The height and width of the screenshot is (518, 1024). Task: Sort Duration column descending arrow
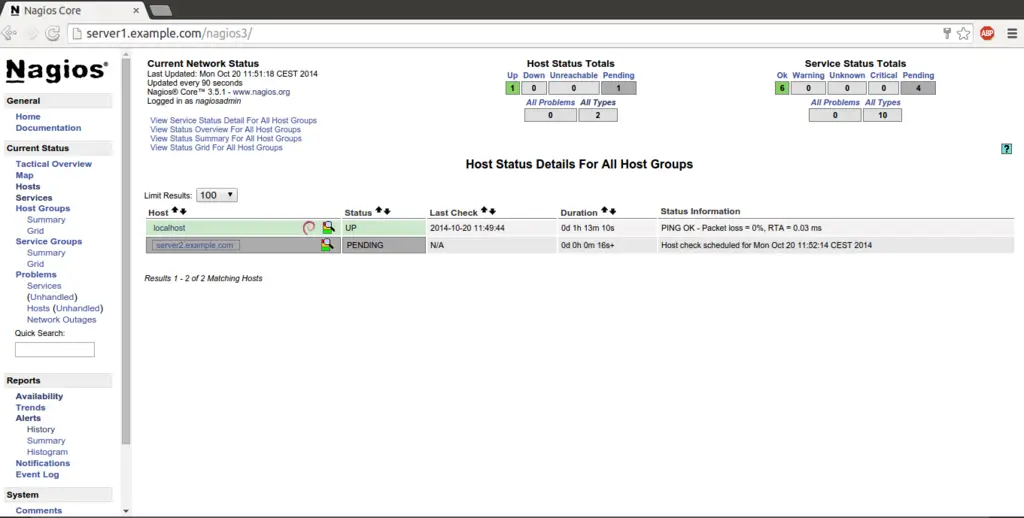pyautogui.click(x=613, y=211)
